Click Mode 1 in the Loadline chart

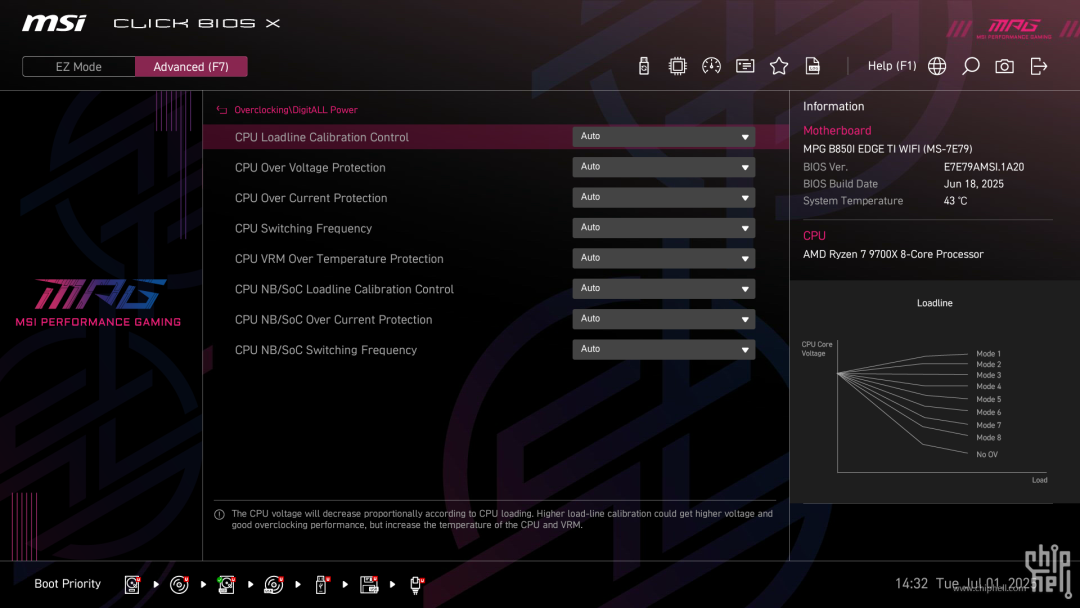(988, 354)
